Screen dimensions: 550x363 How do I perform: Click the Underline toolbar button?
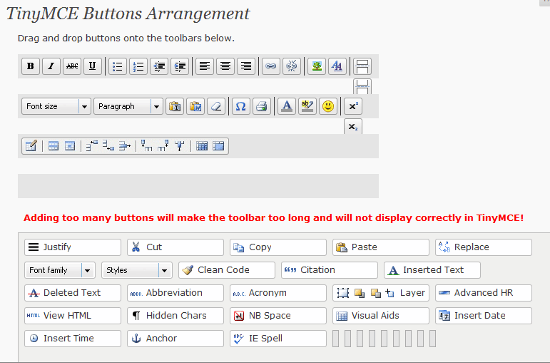(x=92, y=66)
